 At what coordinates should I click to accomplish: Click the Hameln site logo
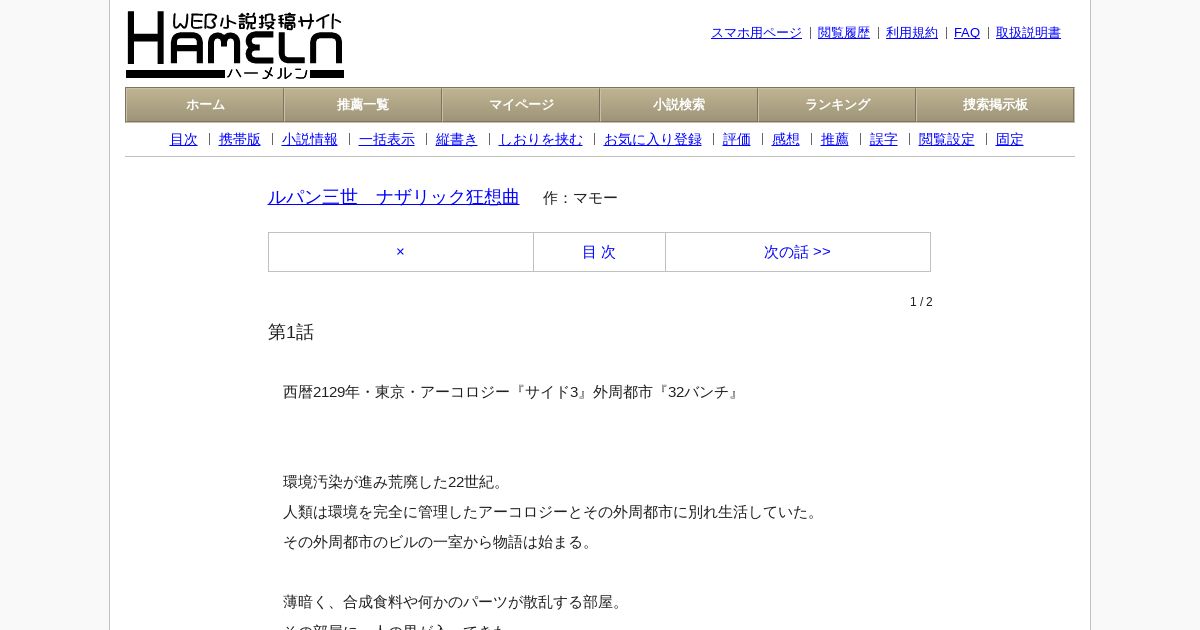pyautogui.click(x=235, y=45)
